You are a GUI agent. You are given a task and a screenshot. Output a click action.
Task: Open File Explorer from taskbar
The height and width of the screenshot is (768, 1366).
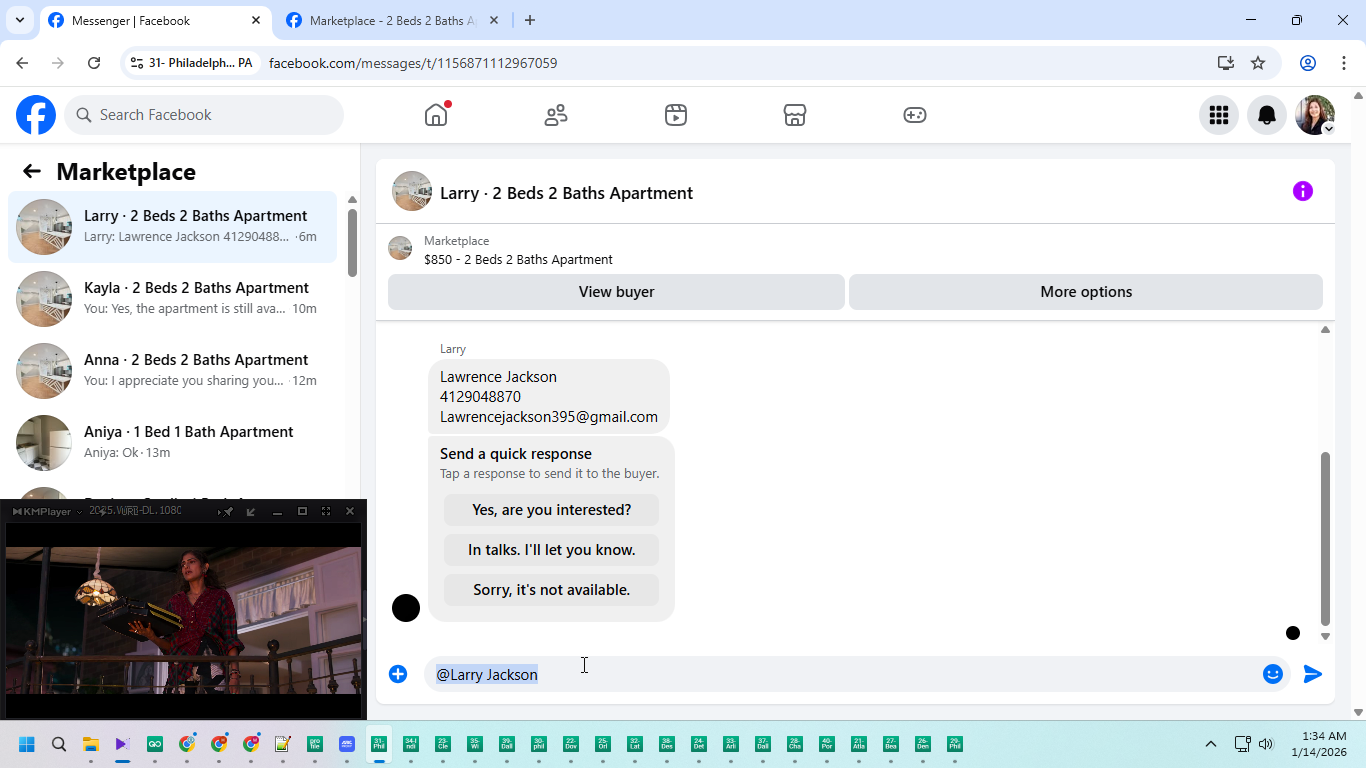pyautogui.click(x=91, y=744)
